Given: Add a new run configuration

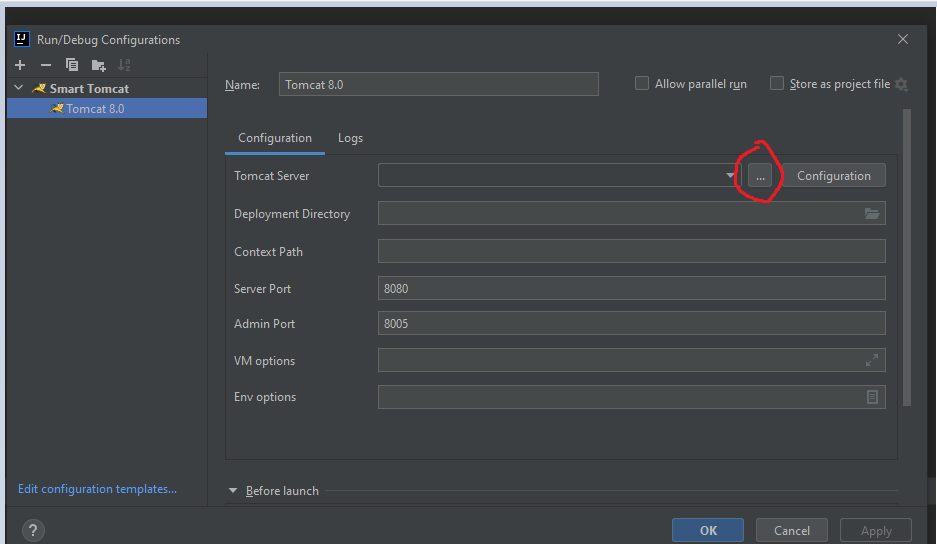Looking at the screenshot, I should coord(20,65).
